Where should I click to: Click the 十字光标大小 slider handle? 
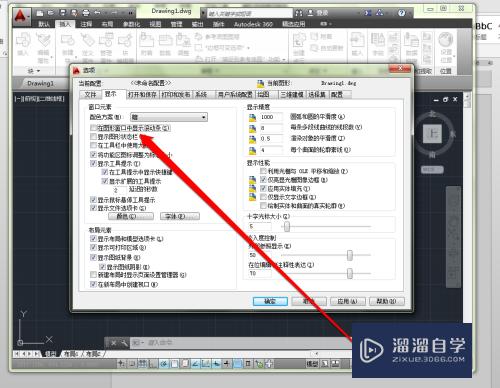(x=287, y=227)
